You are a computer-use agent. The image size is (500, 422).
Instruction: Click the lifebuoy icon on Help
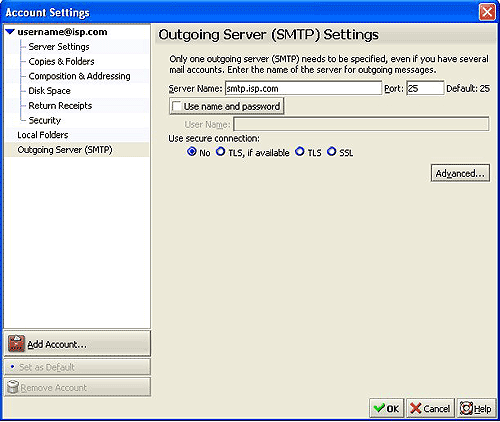[x=466, y=408]
